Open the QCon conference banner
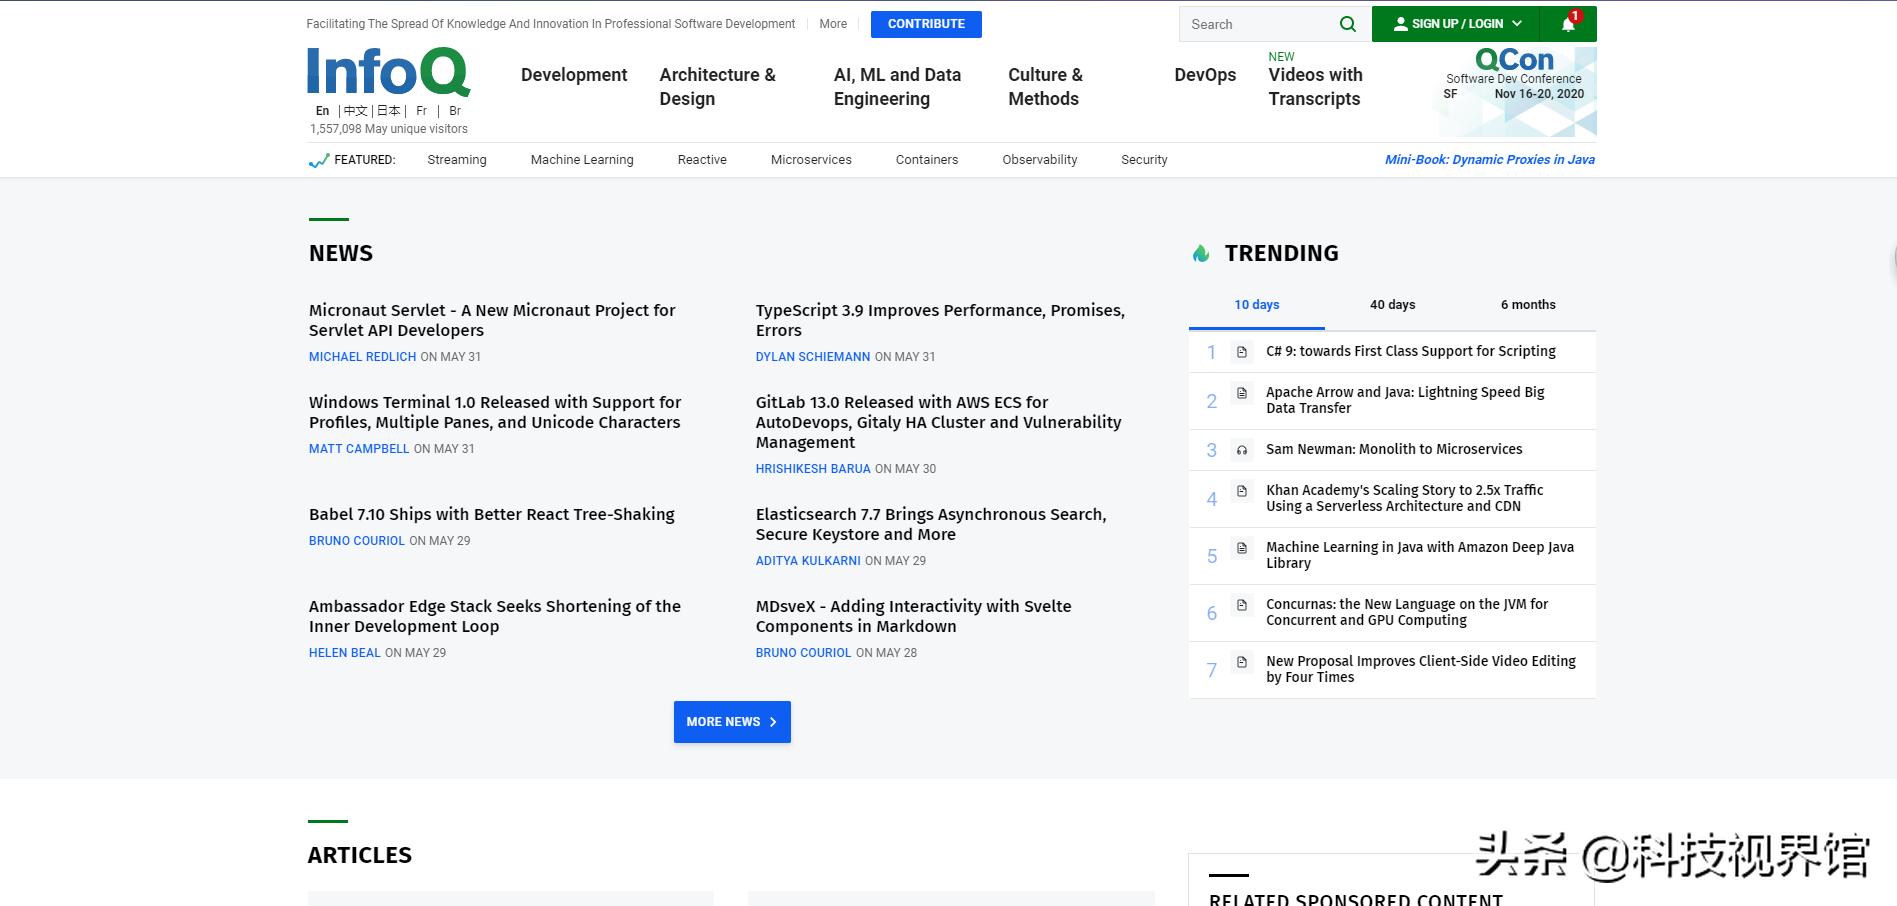The width and height of the screenshot is (1897, 906). [x=1514, y=90]
